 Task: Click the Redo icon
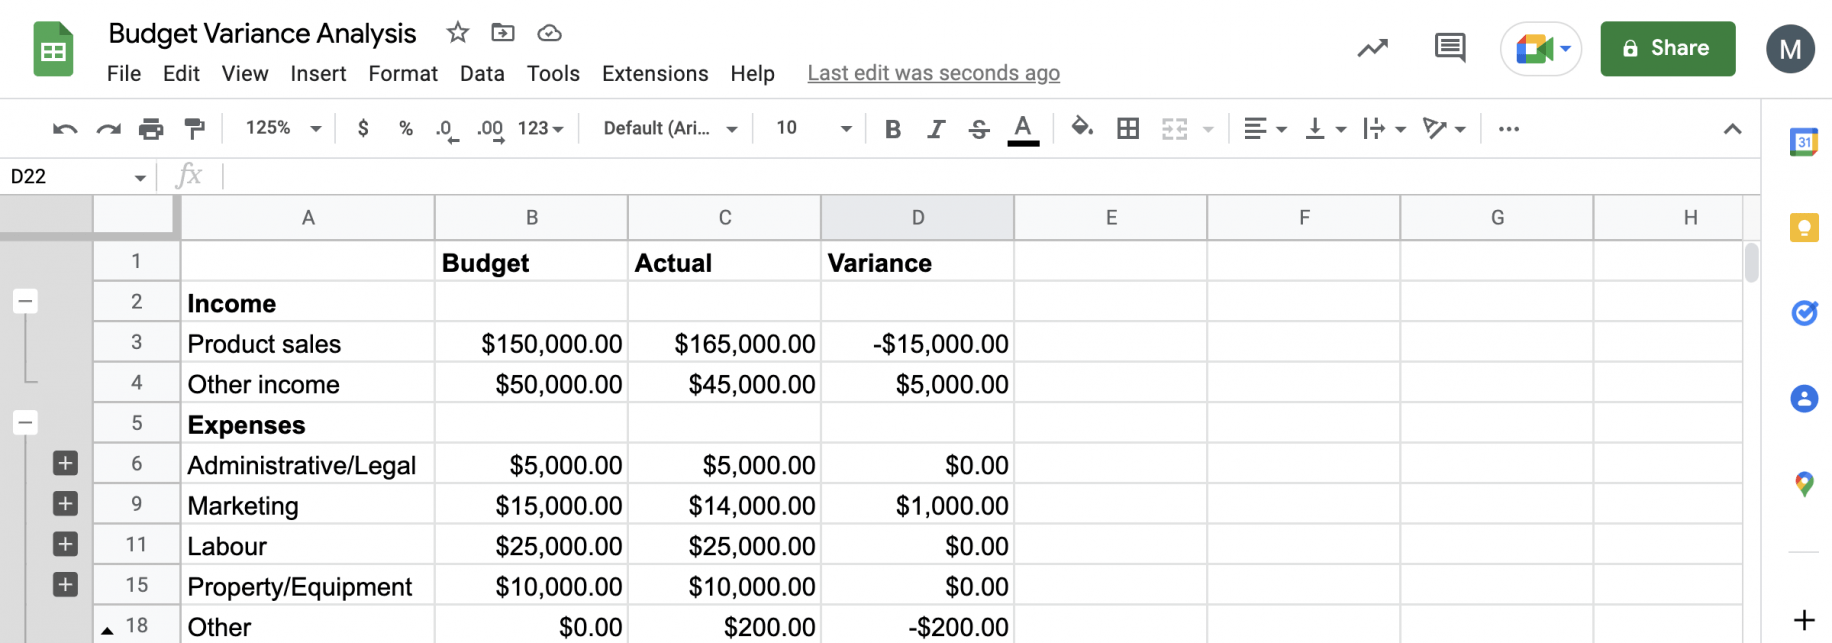coord(108,129)
